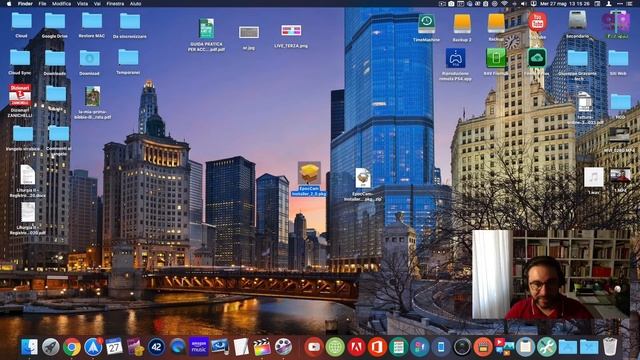Open the Finder menu

click(25, 4)
